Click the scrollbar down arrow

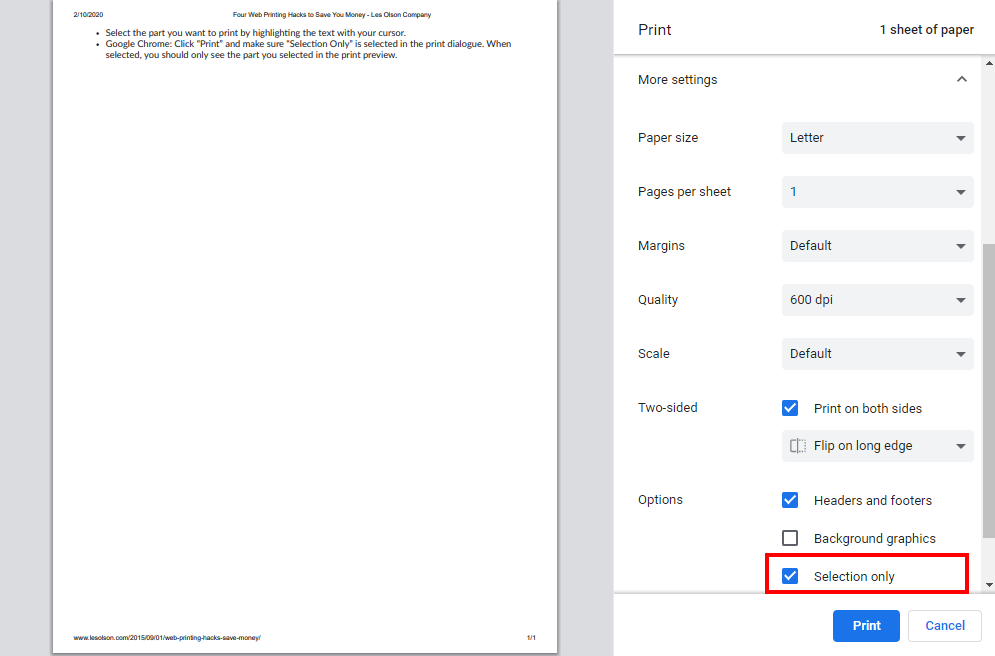click(x=989, y=585)
